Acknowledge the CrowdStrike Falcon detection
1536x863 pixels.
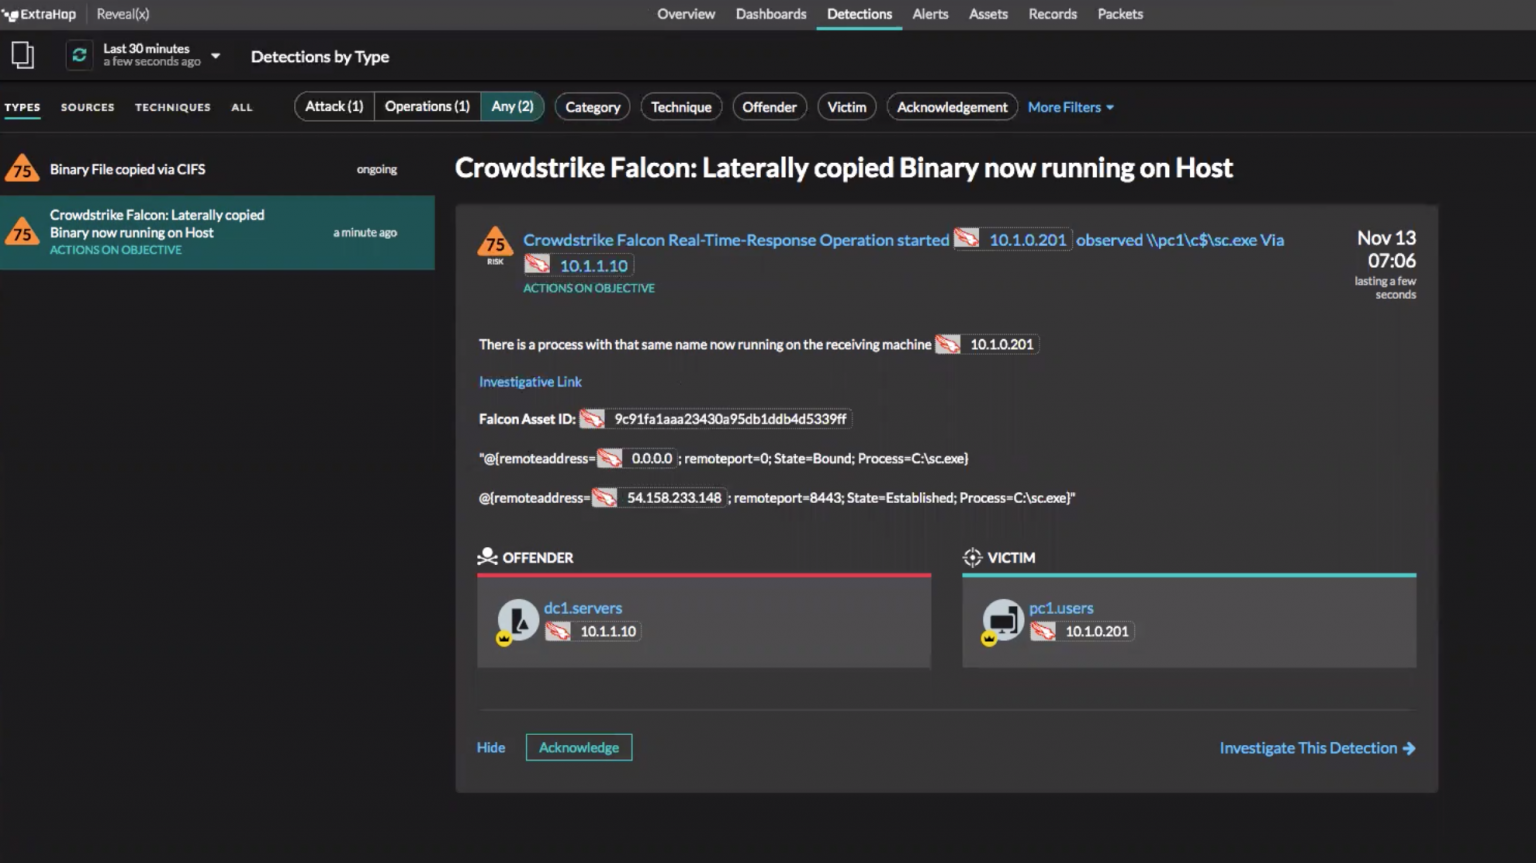pos(578,747)
